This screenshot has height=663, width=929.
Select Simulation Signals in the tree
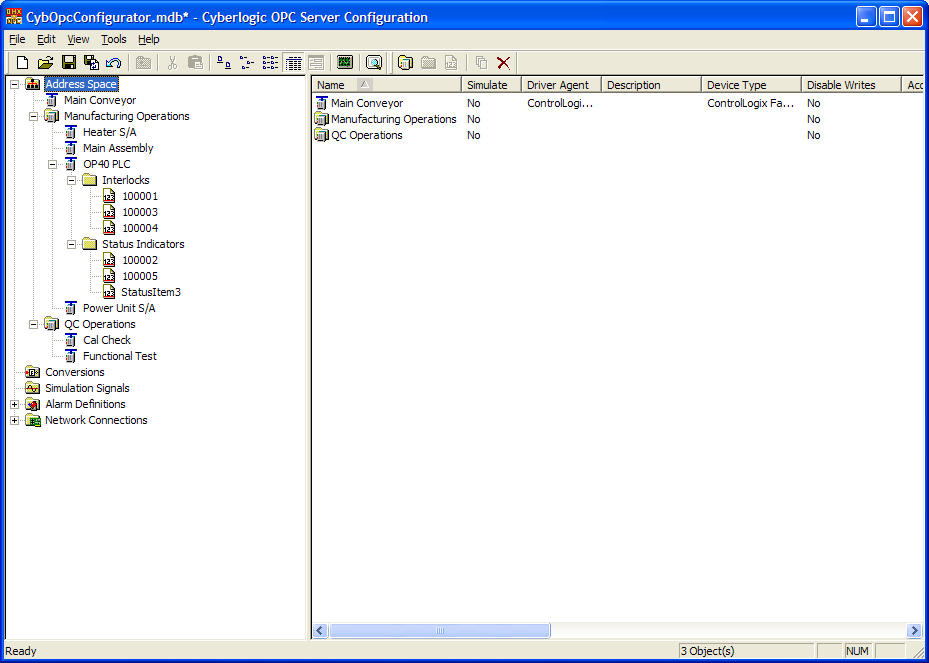[87, 388]
